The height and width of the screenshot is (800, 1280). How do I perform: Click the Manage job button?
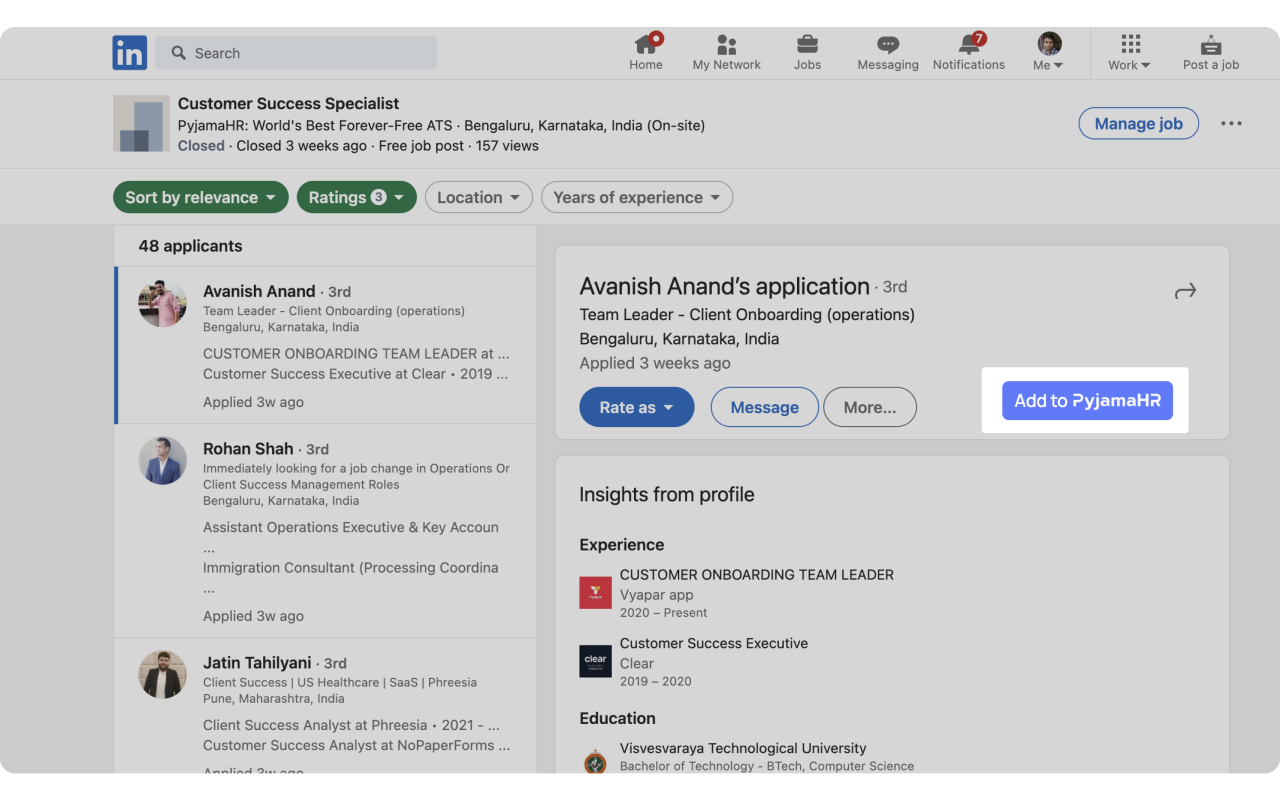click(1138, 123)
